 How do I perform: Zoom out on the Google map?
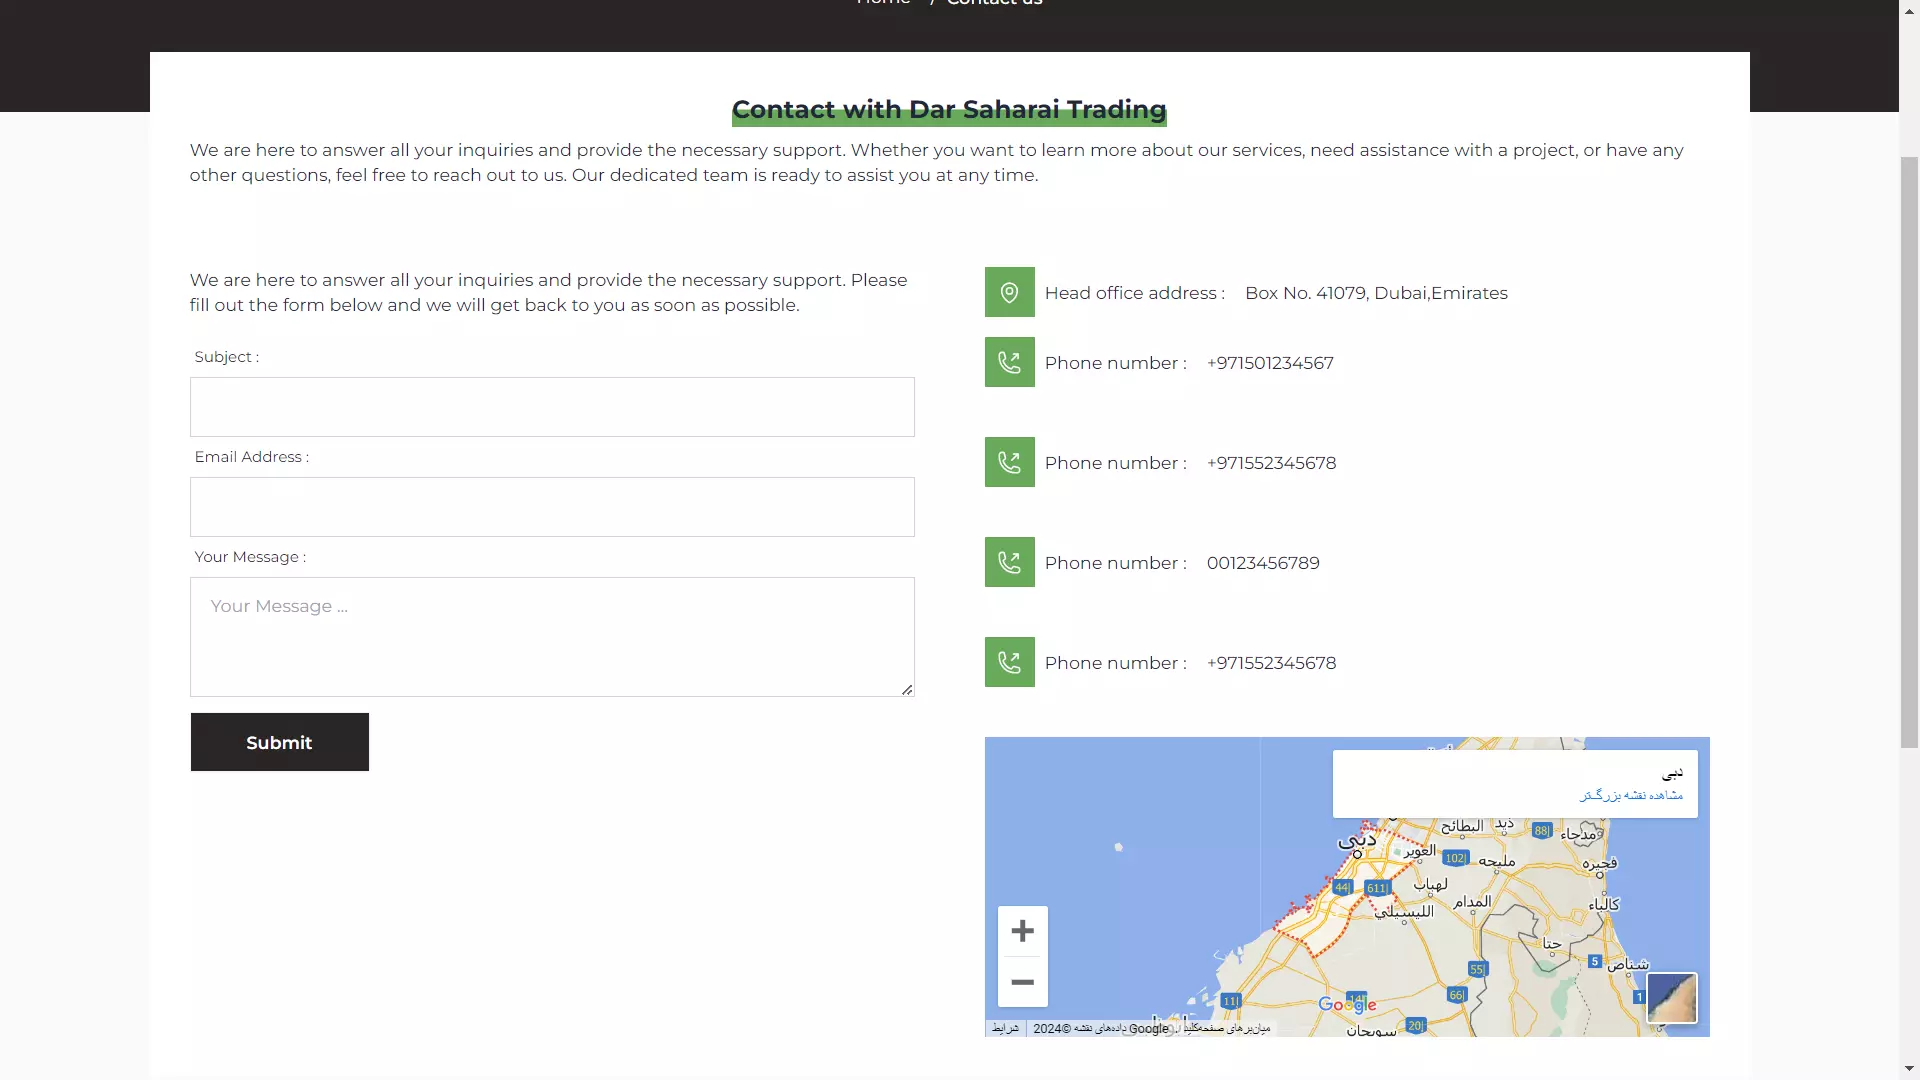[x=1022, y=982]
